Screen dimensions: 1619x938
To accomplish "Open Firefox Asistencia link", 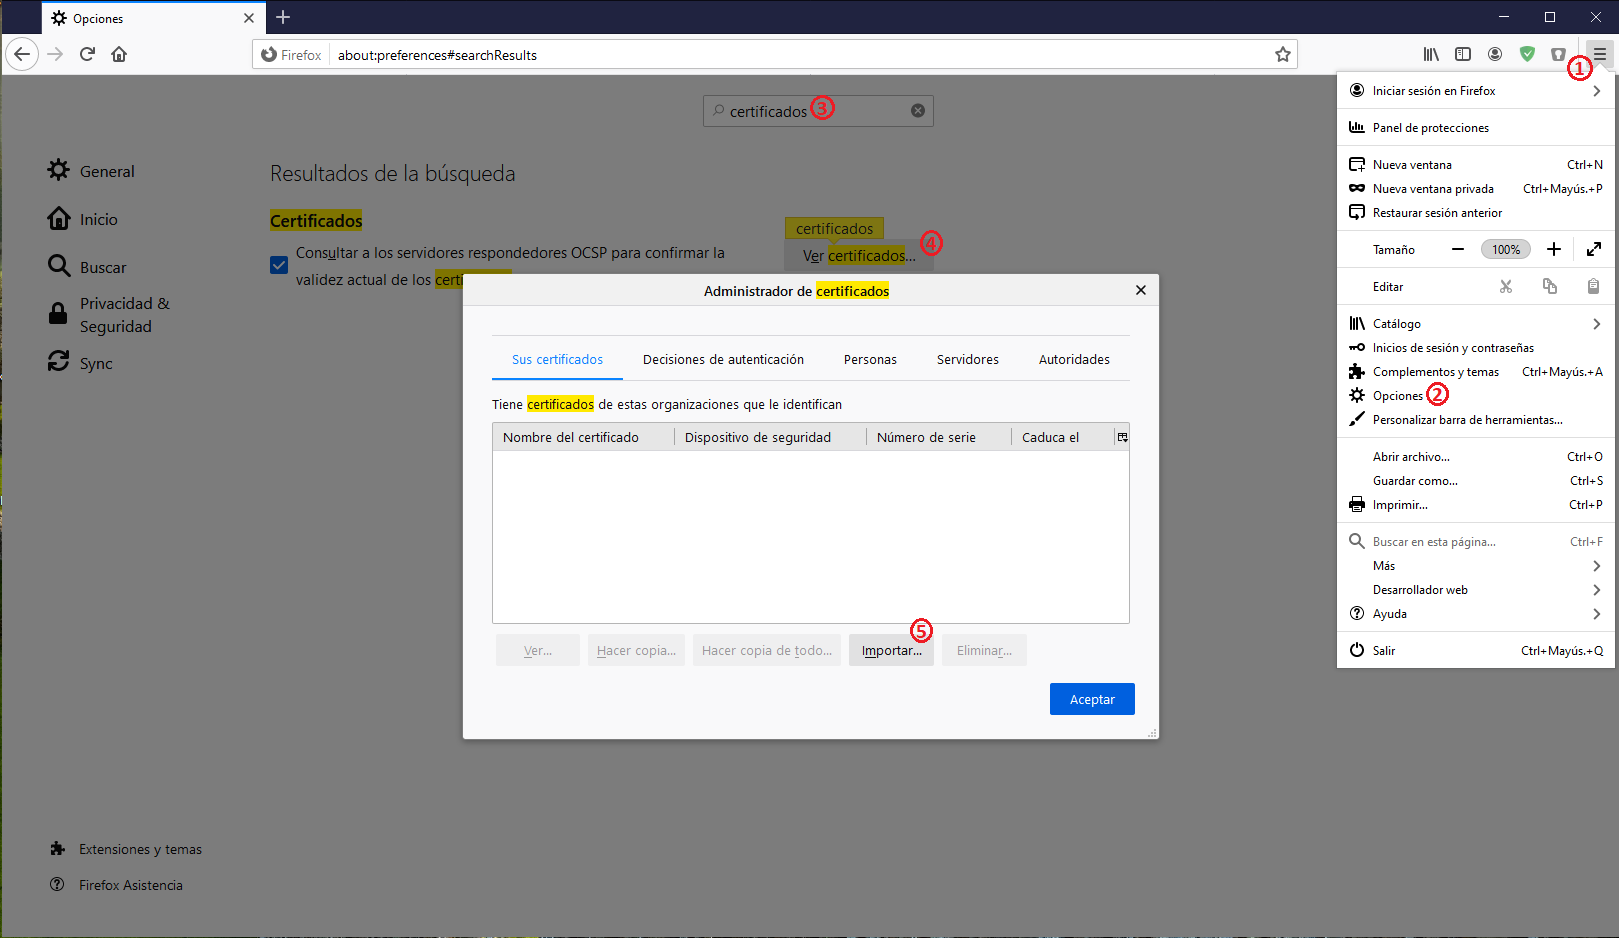I will click(x=117, y=885).
